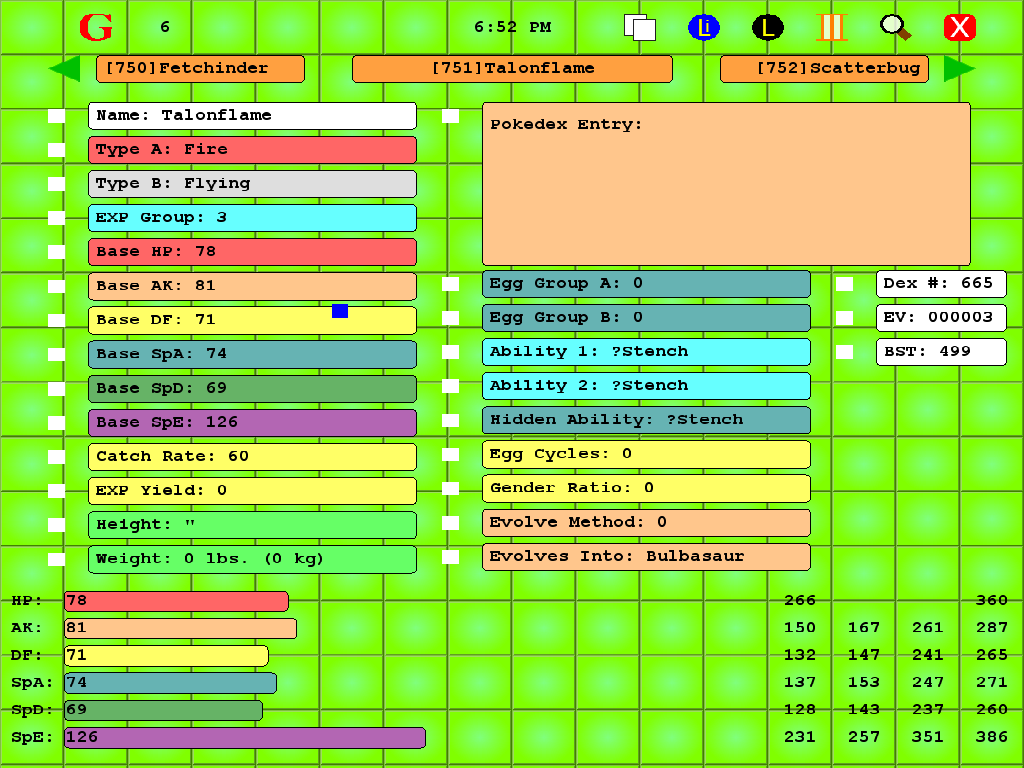Open search with the magnifying glass
The width and height of the screenshot is (1024, 768).
click(895, 27)
